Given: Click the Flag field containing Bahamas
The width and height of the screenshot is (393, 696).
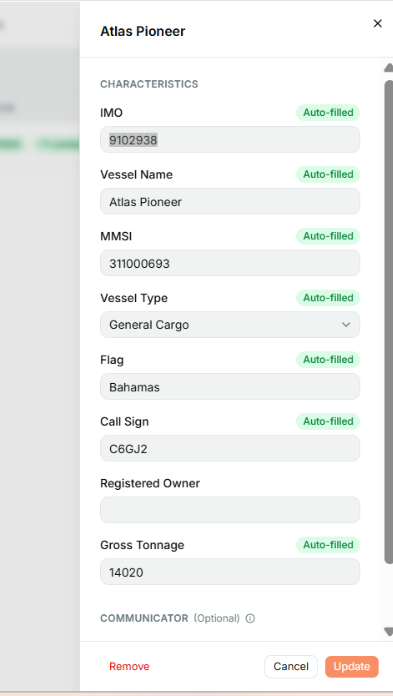Looking at the screenshot, I should [230, 387].
